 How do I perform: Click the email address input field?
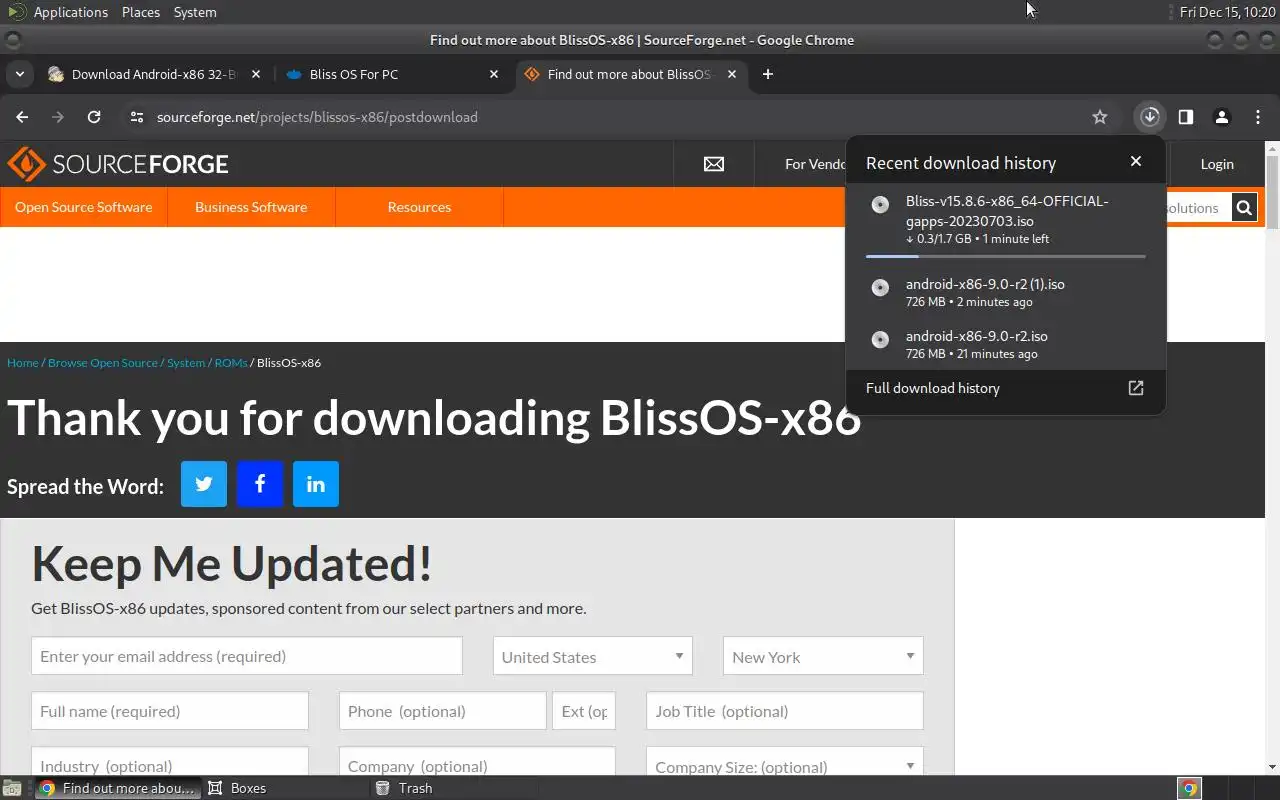click(247, 656)
